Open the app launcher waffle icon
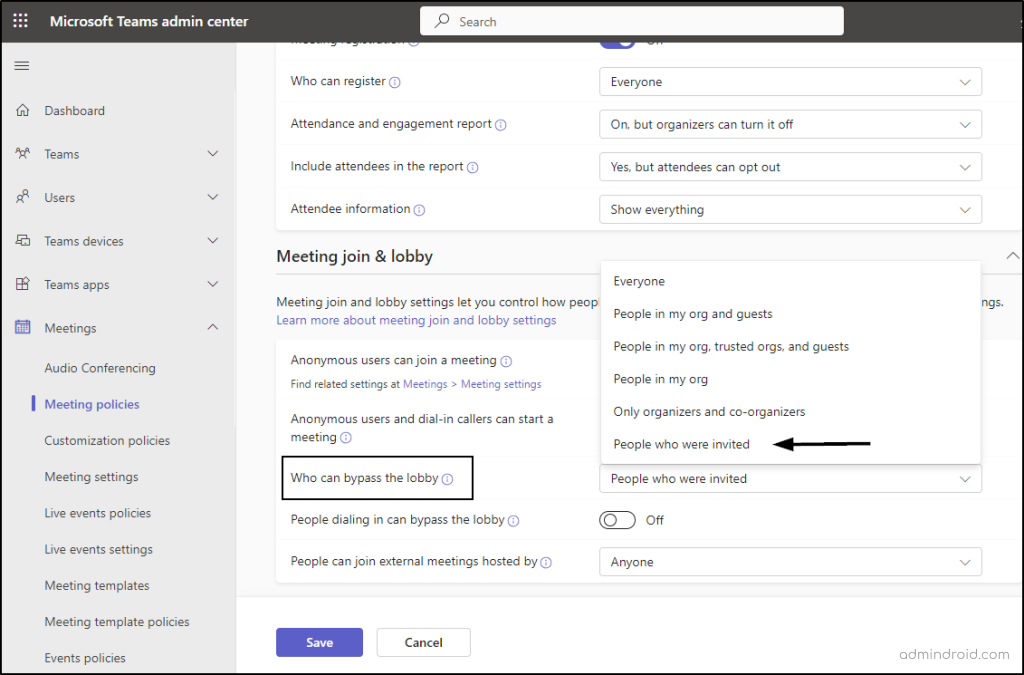The width and height of the screenshot is (1024, 675). pyautogui.click(x=20, y=21)
